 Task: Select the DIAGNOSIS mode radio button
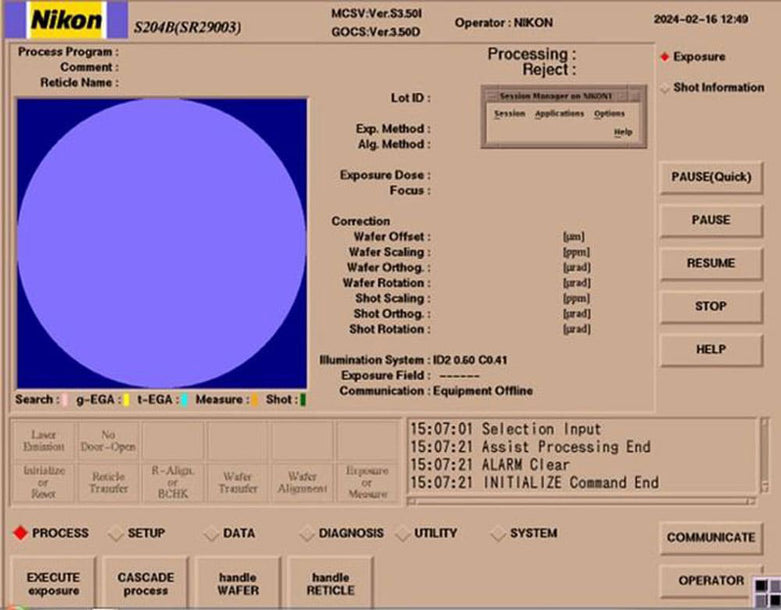pos(307,534)
